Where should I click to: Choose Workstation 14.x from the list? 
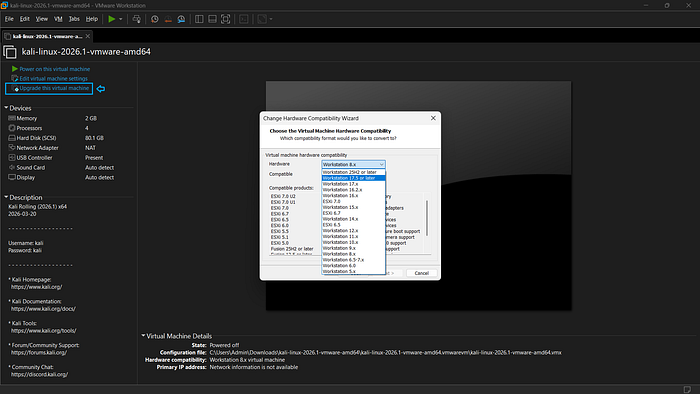[x=353, y=219]
